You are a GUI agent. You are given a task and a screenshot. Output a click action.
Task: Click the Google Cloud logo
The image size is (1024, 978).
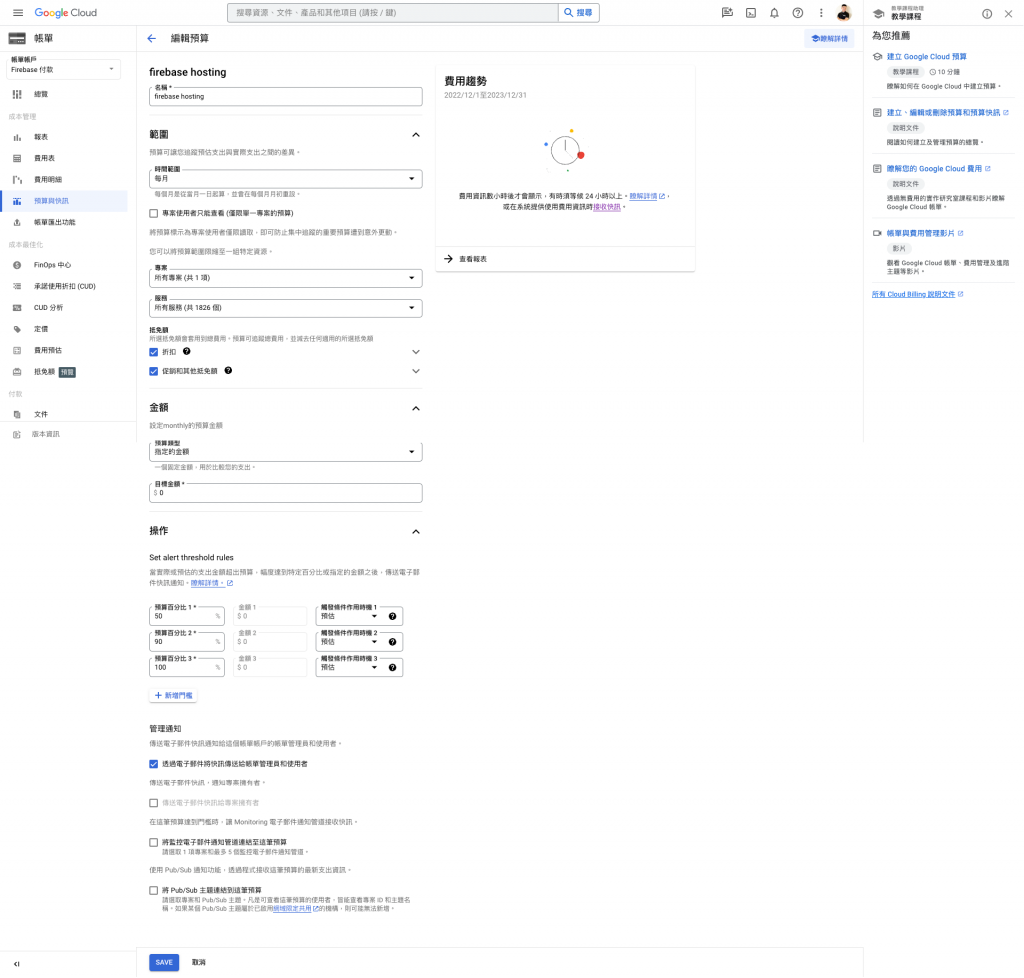coord(65,12)
